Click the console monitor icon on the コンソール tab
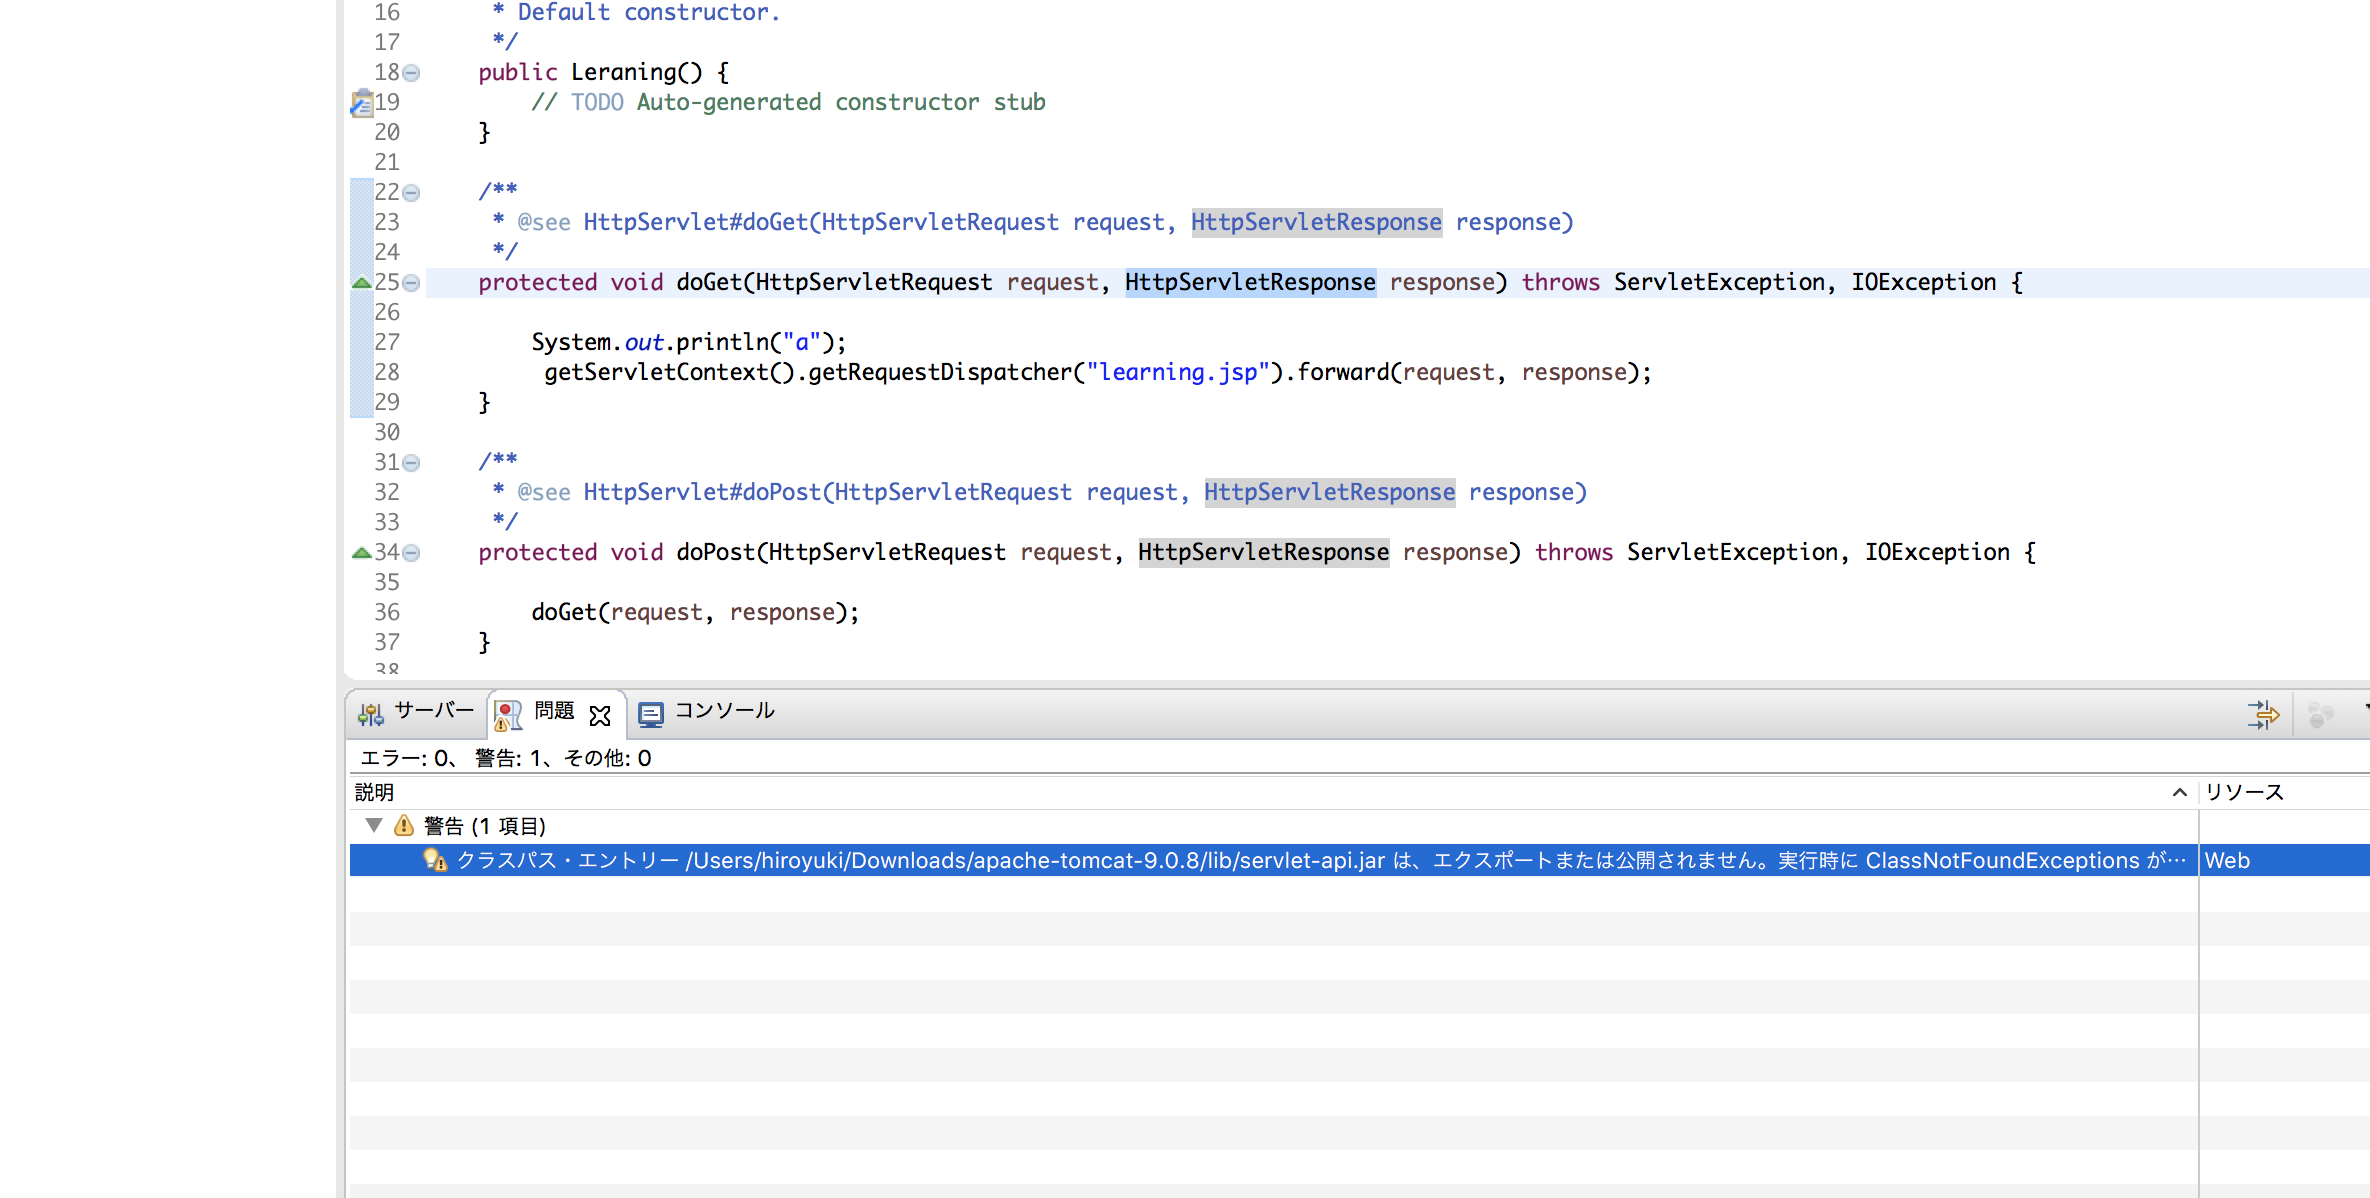Image resolution: width=2370 pixels, height=1198 pixels. tap(651, 712)
